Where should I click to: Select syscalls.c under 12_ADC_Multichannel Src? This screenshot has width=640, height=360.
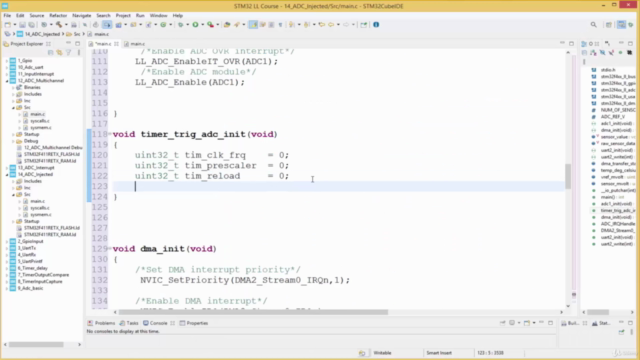tap(40, 121)
